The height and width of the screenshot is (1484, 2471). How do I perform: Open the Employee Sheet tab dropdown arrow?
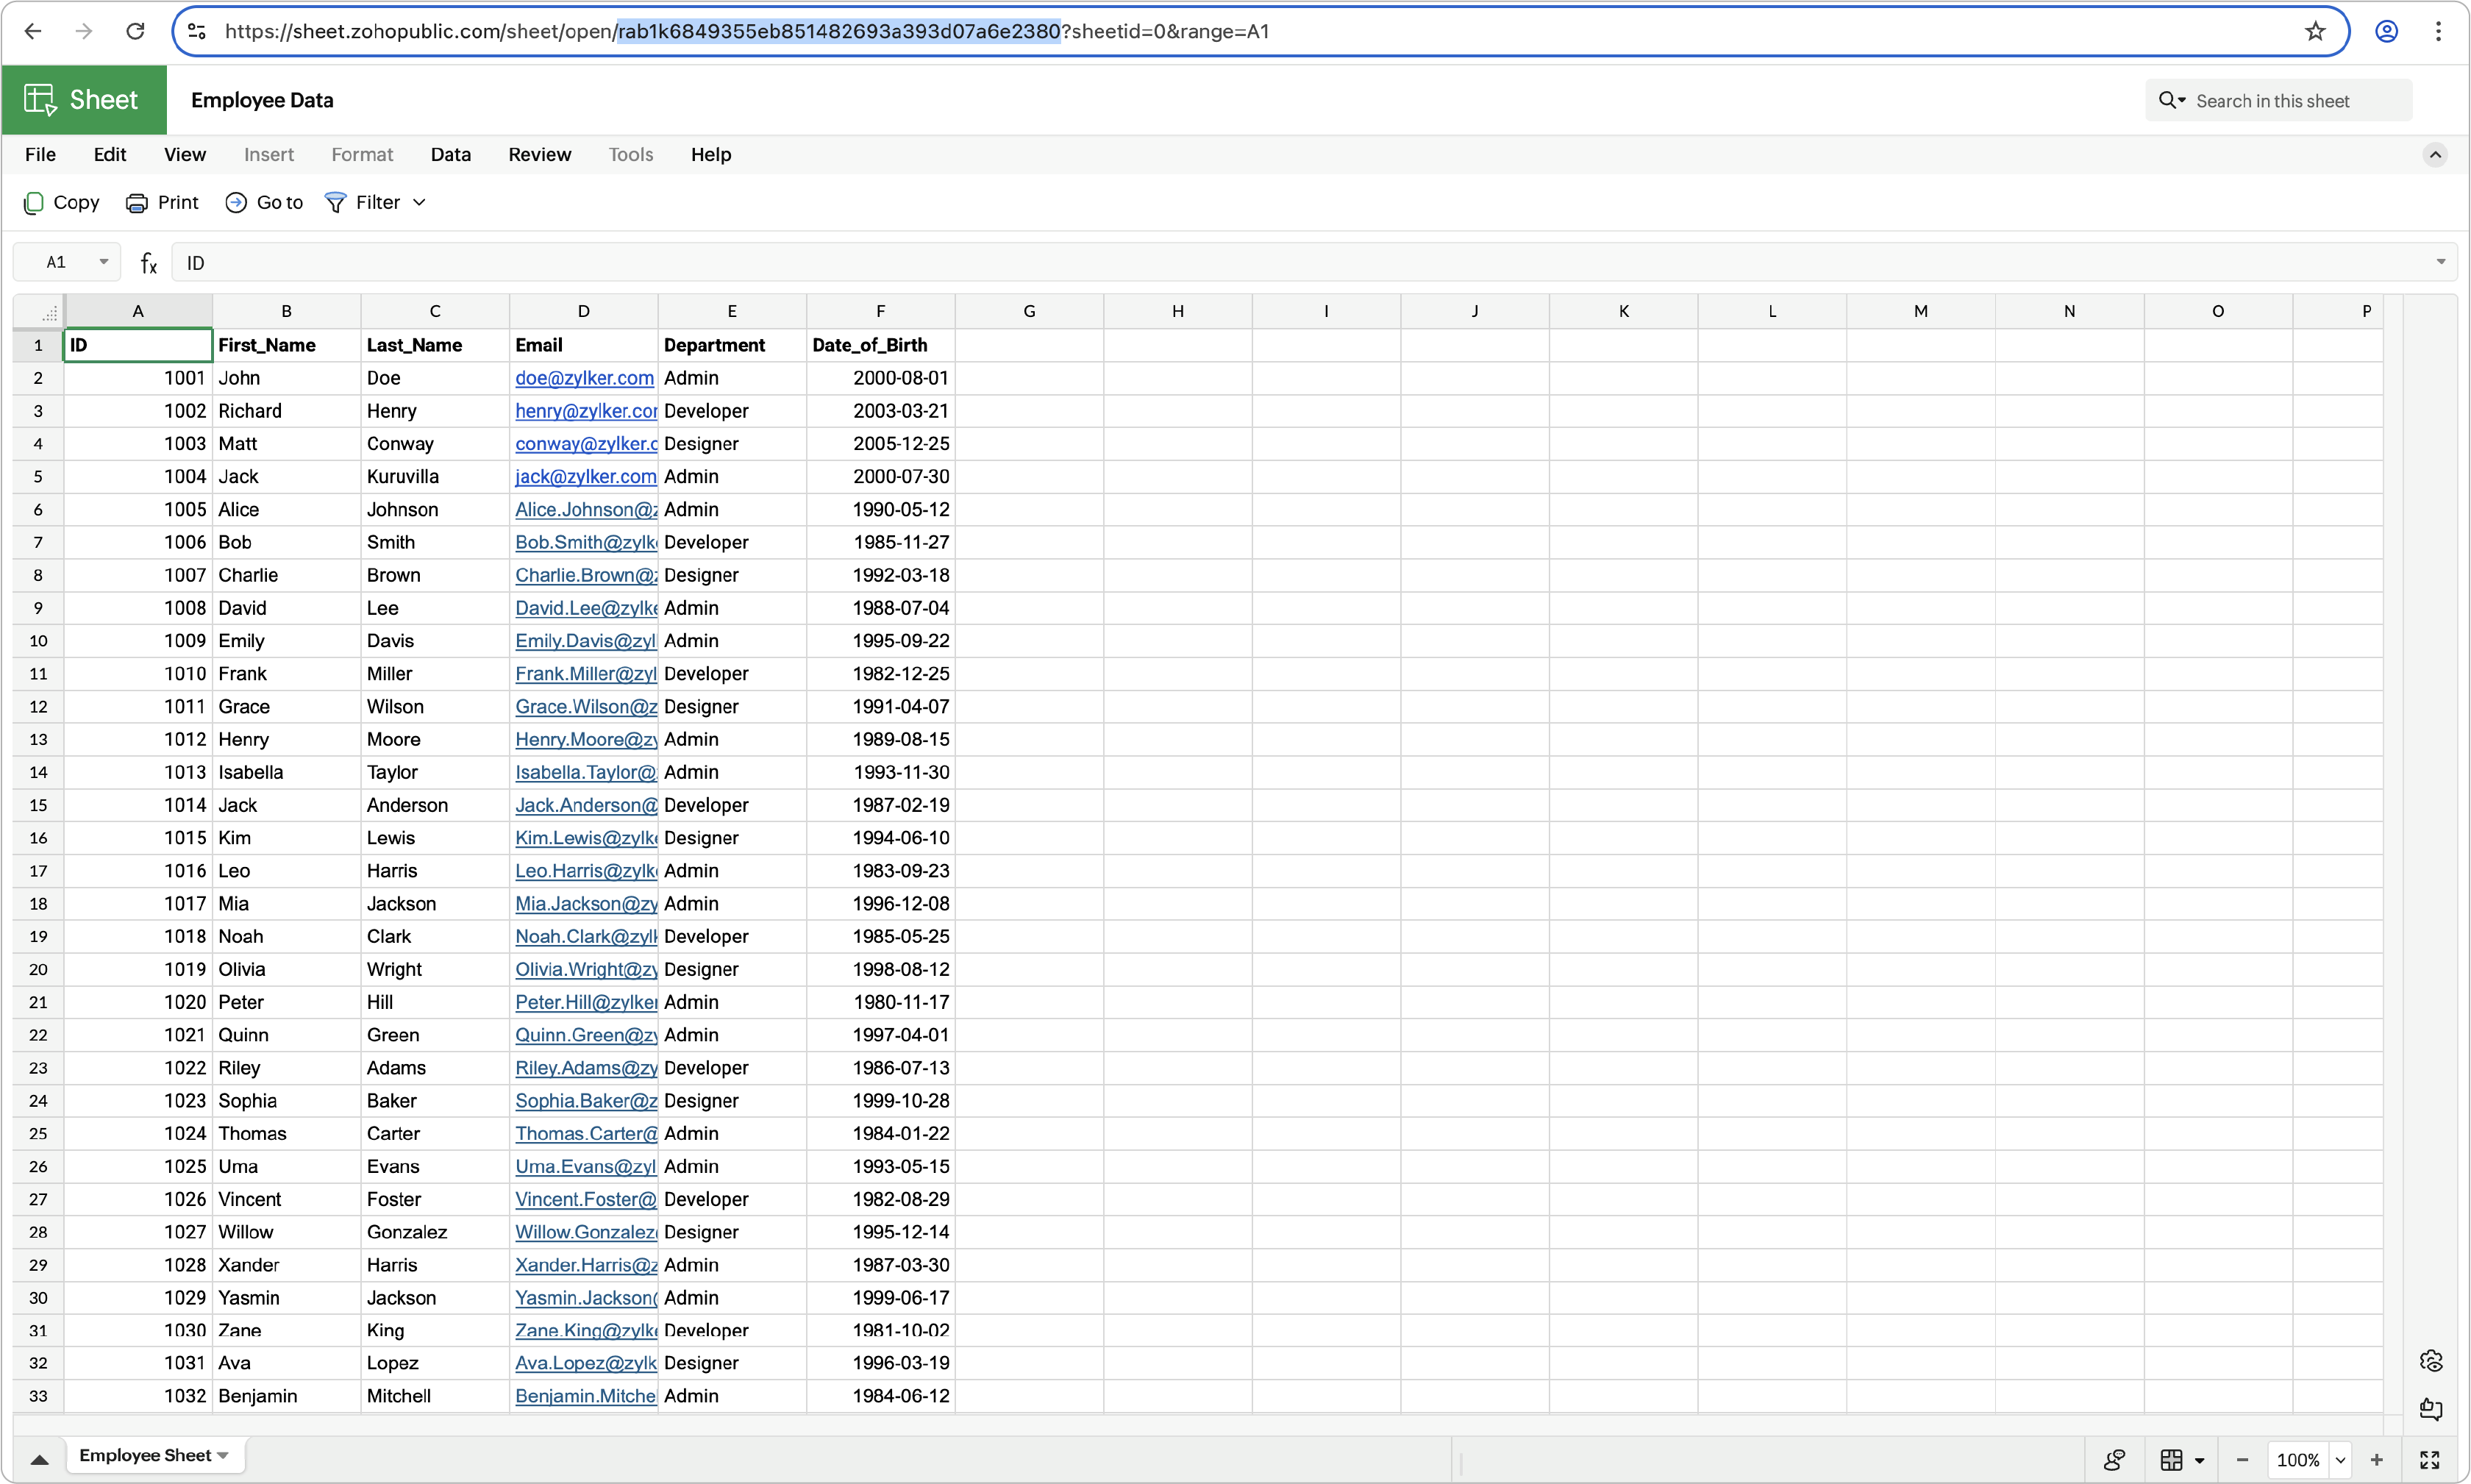click(x=223, y=1455)
